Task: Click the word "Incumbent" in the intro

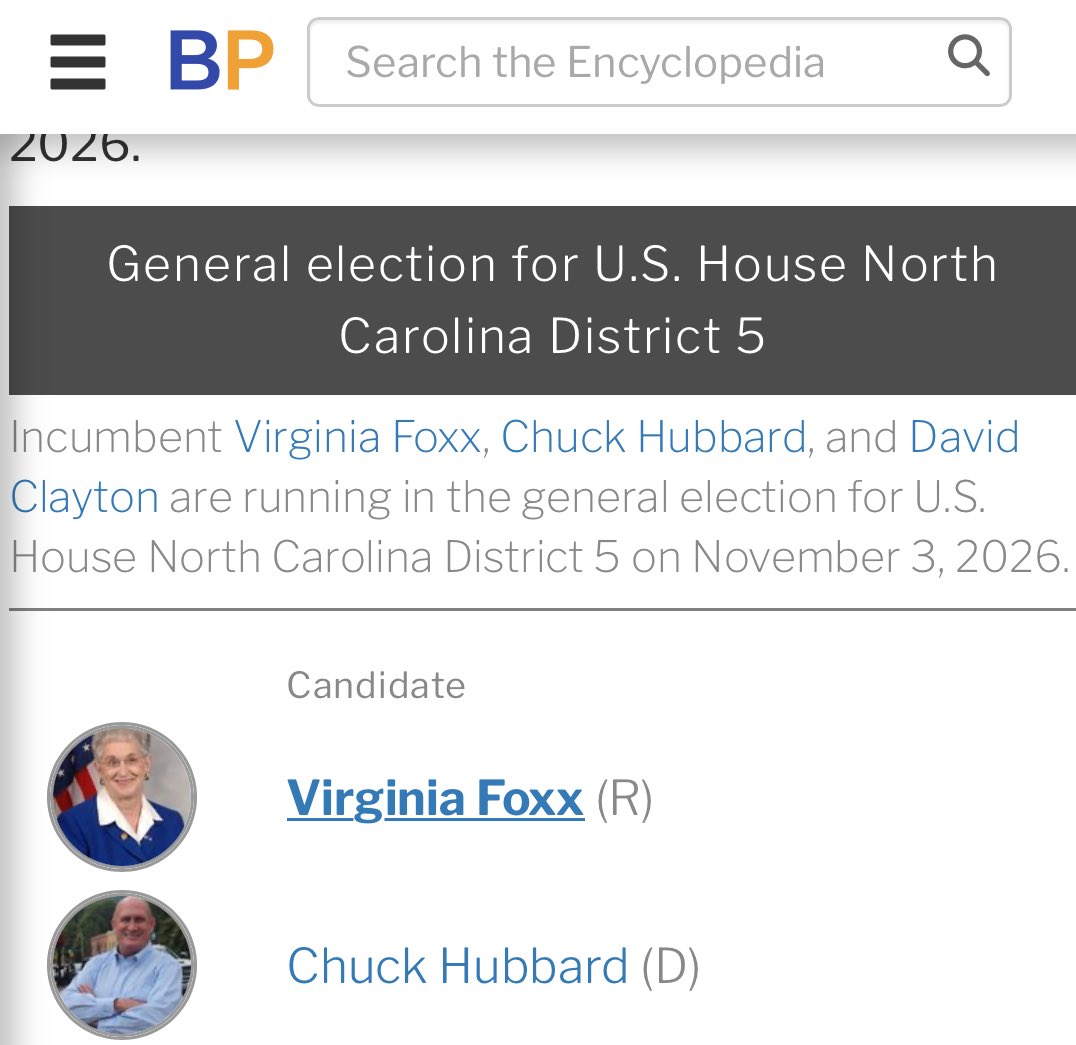Action: point(116,438)
